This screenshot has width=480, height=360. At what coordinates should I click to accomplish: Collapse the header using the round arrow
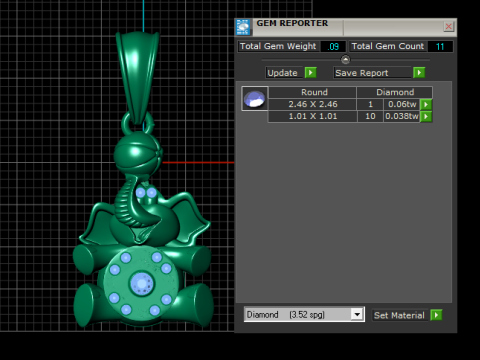346,60
